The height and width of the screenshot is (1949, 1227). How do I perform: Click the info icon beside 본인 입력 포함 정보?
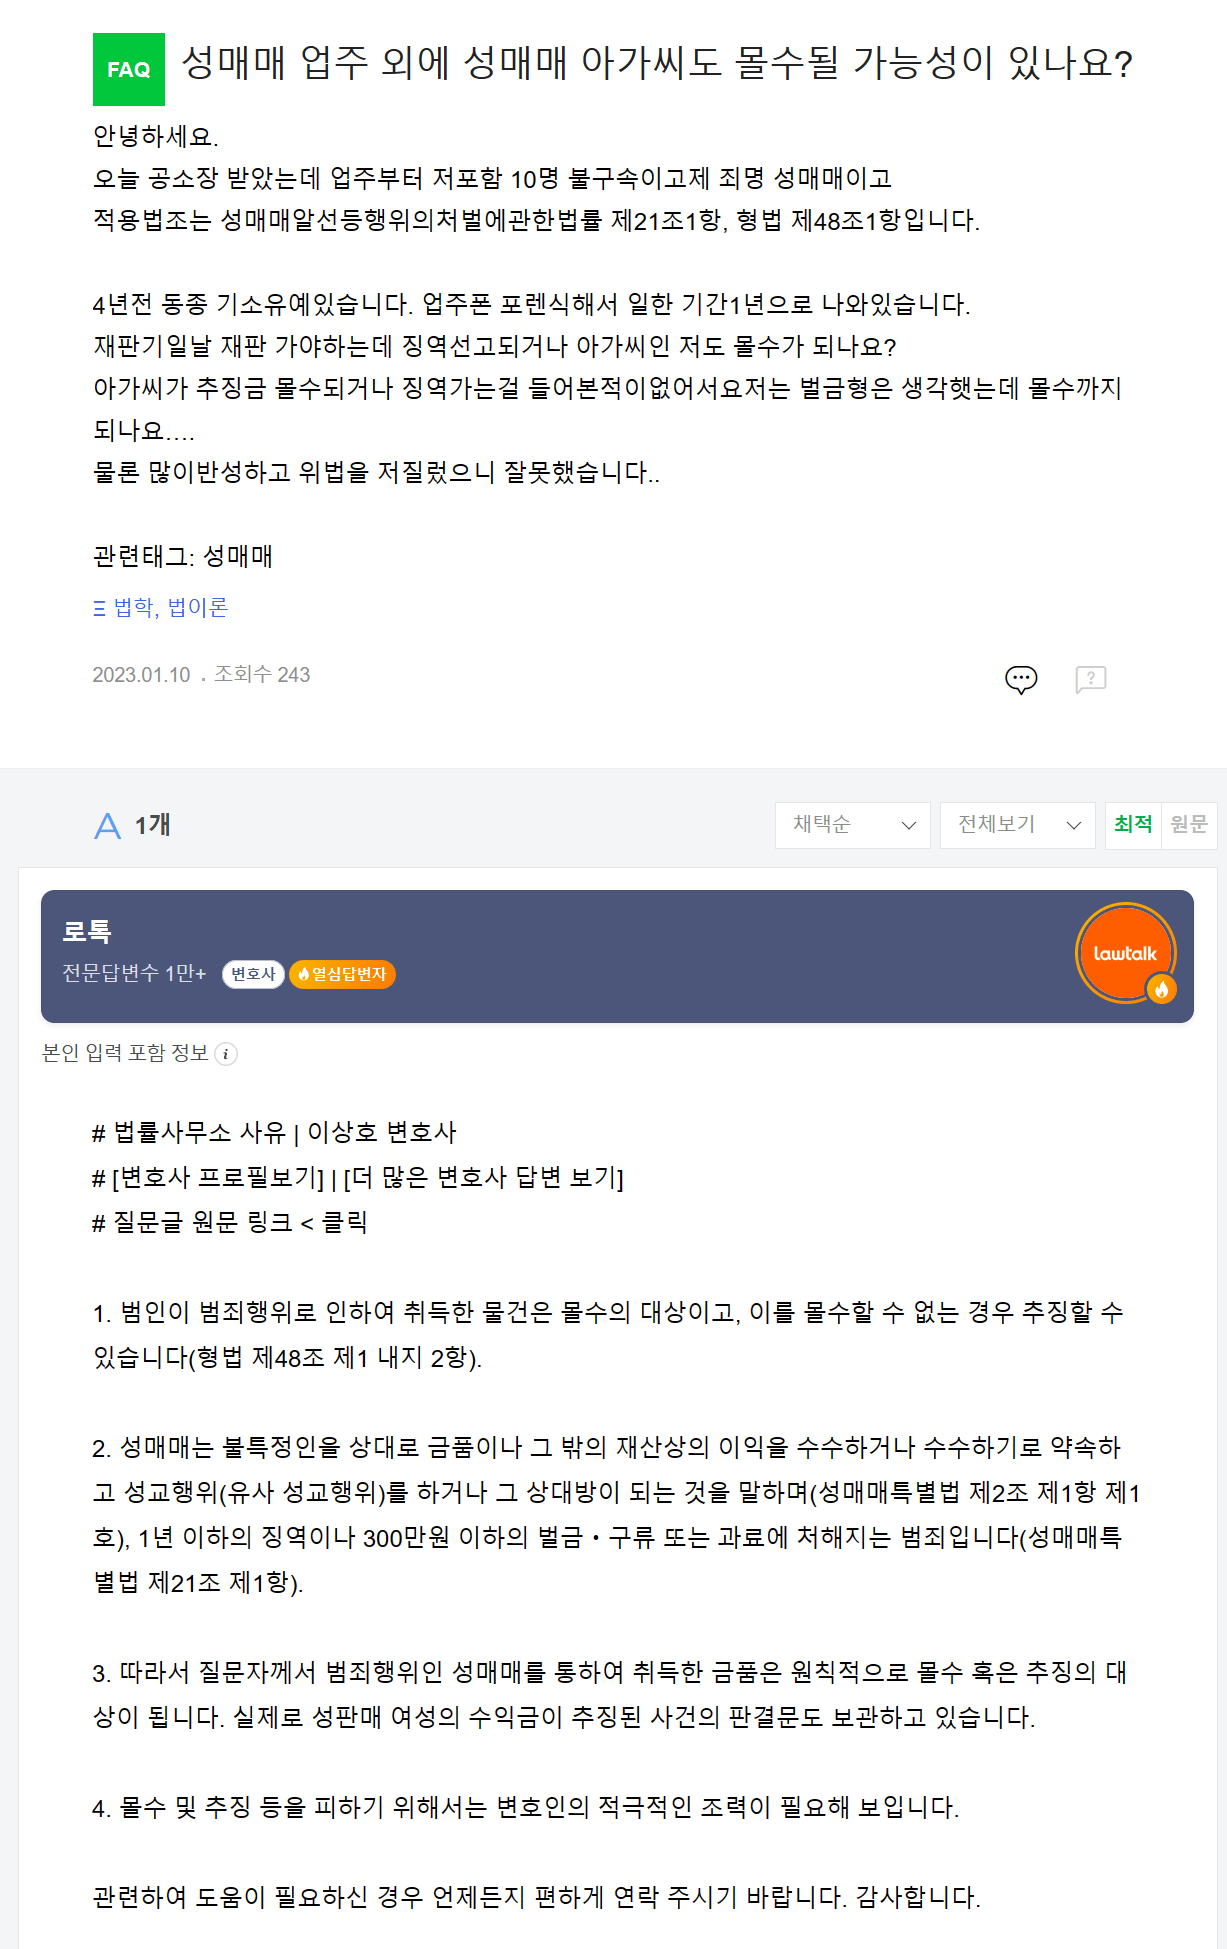226,1054
